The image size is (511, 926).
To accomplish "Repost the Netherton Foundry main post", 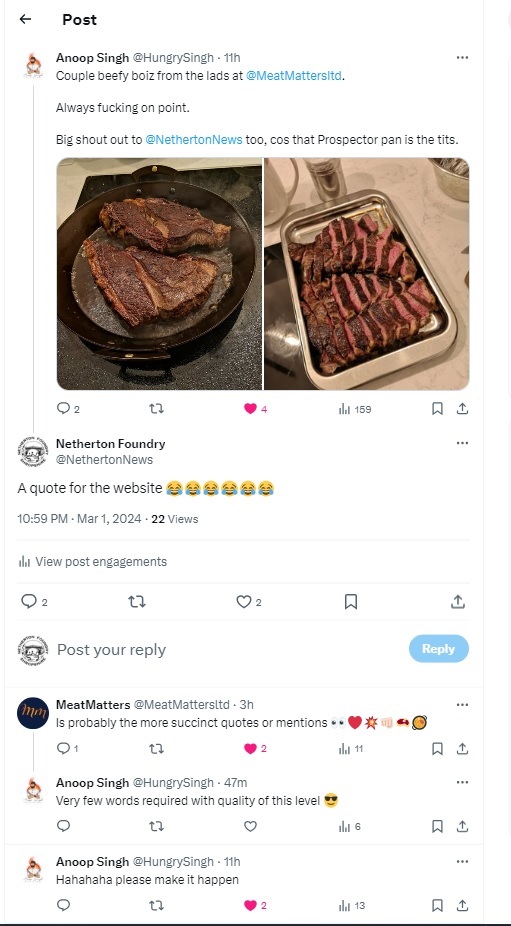I will [x=136, y=602].
